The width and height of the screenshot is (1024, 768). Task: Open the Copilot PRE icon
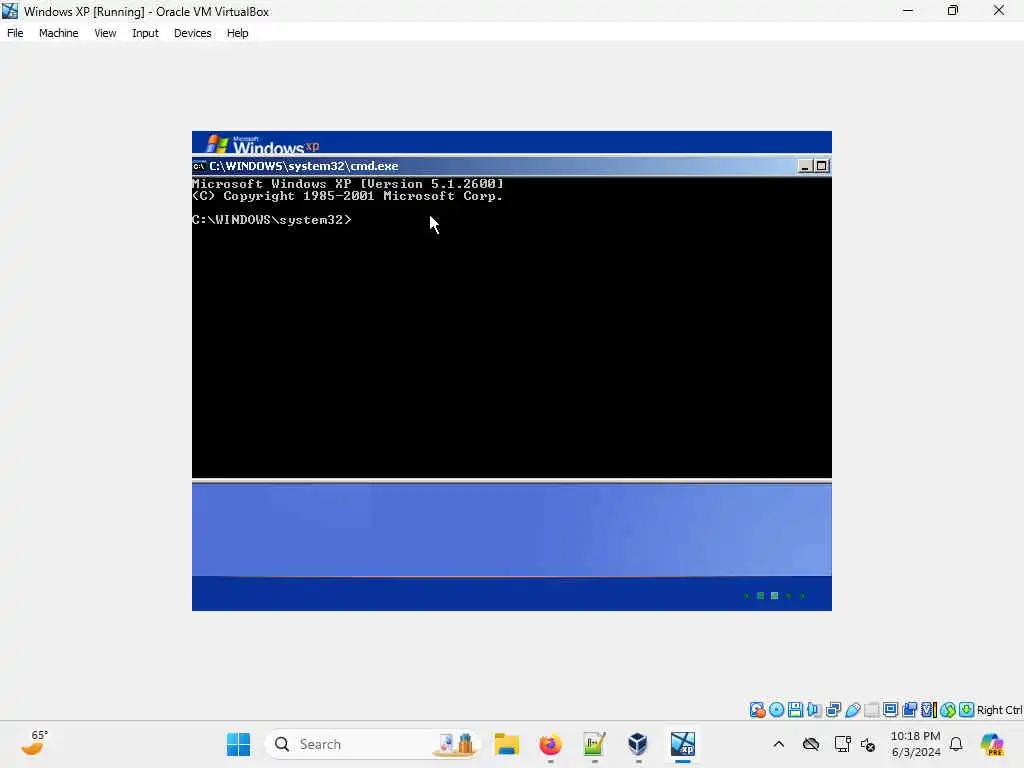coord(992,744)
